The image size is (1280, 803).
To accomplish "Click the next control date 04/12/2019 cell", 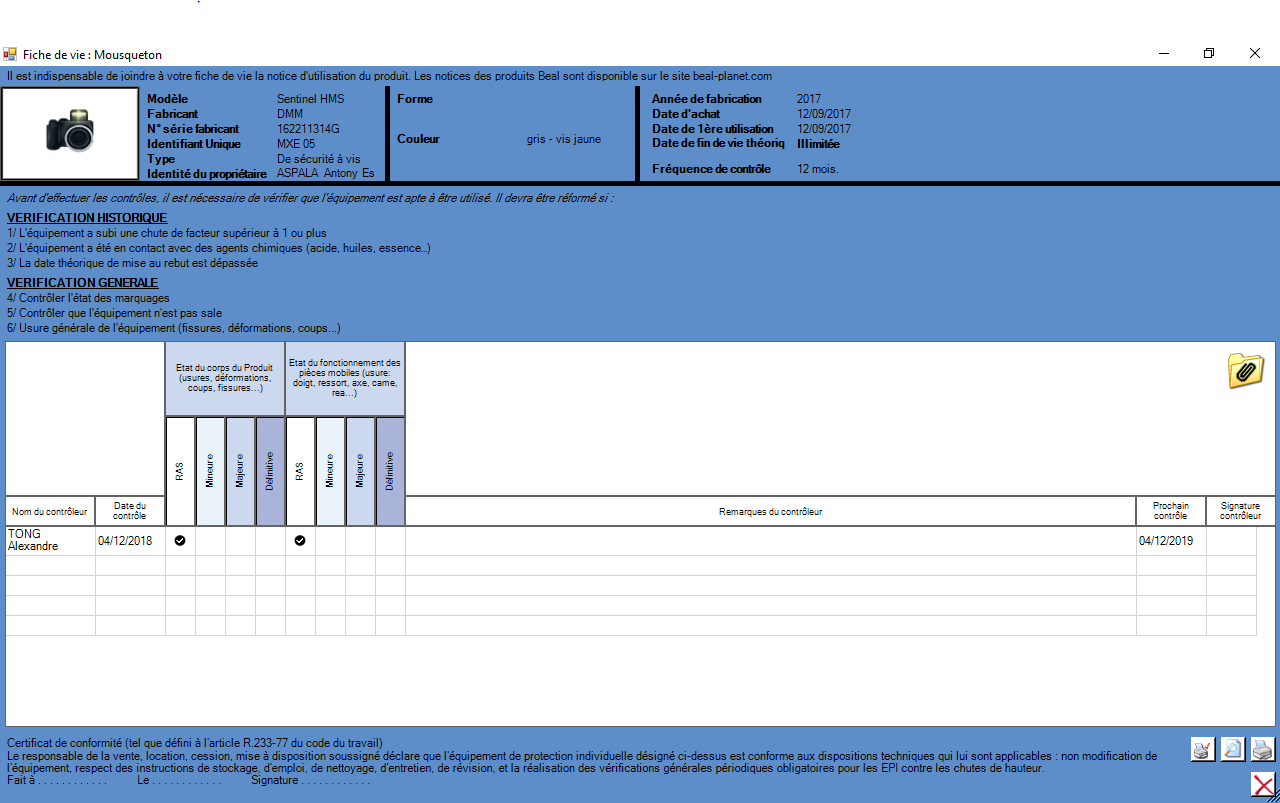I will 1170,541.
